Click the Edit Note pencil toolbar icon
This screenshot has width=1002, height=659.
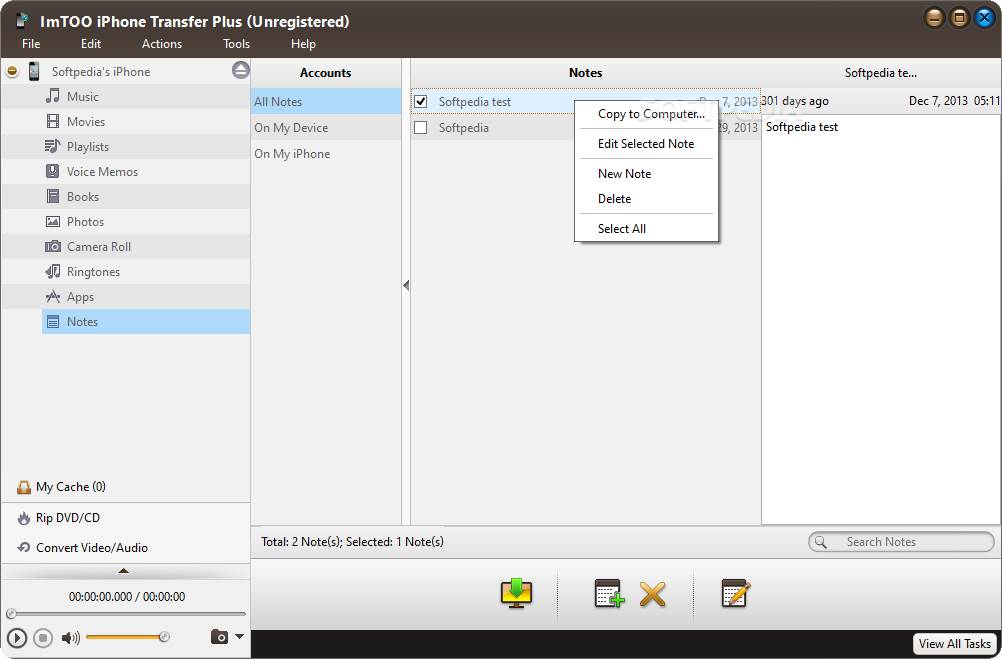pos(736,593)
